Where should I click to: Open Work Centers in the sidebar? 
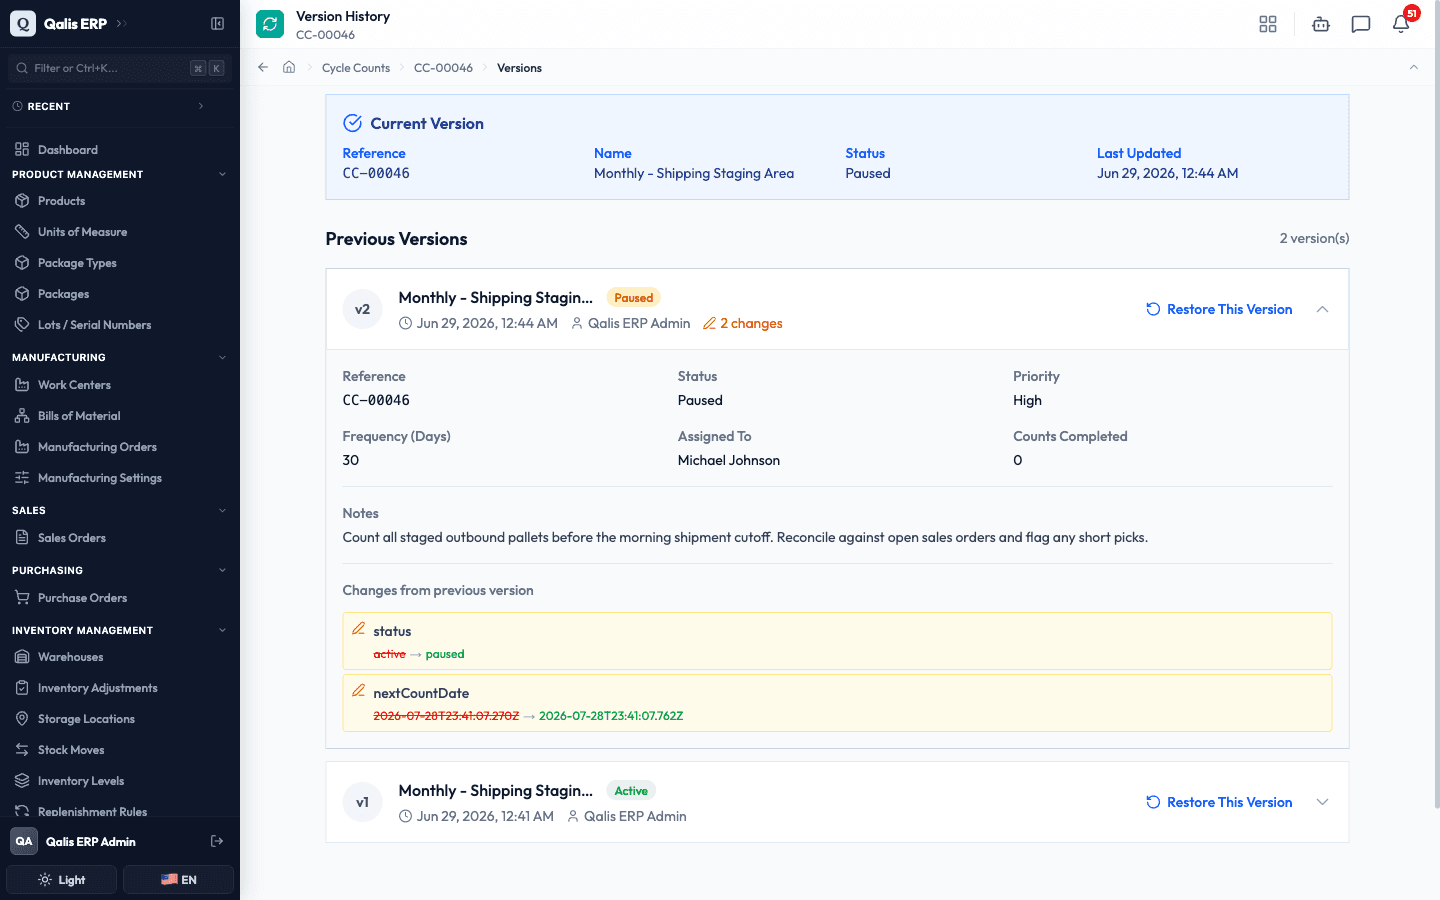[x=120, y=385]
